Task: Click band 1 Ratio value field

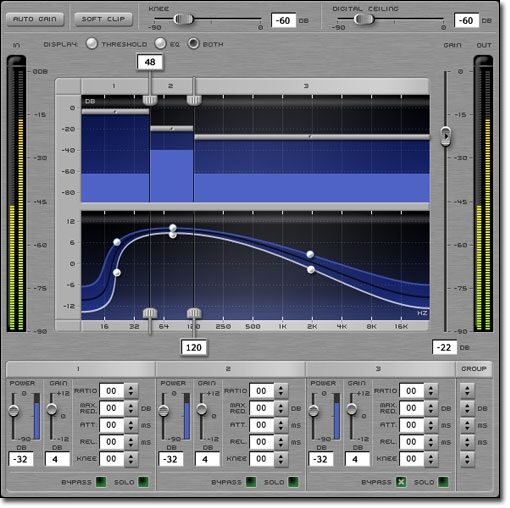Action: coord(112,391)
